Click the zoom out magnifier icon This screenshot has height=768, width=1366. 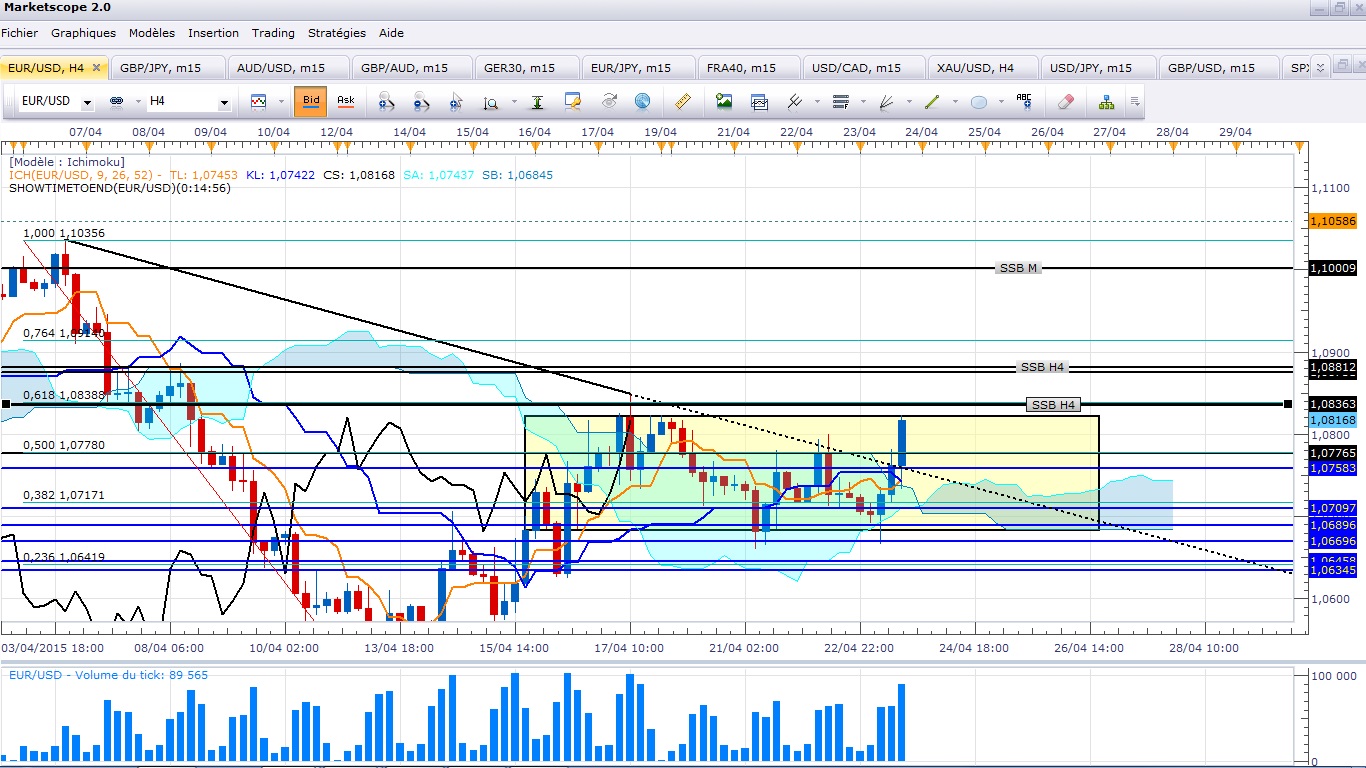[421, 102]
